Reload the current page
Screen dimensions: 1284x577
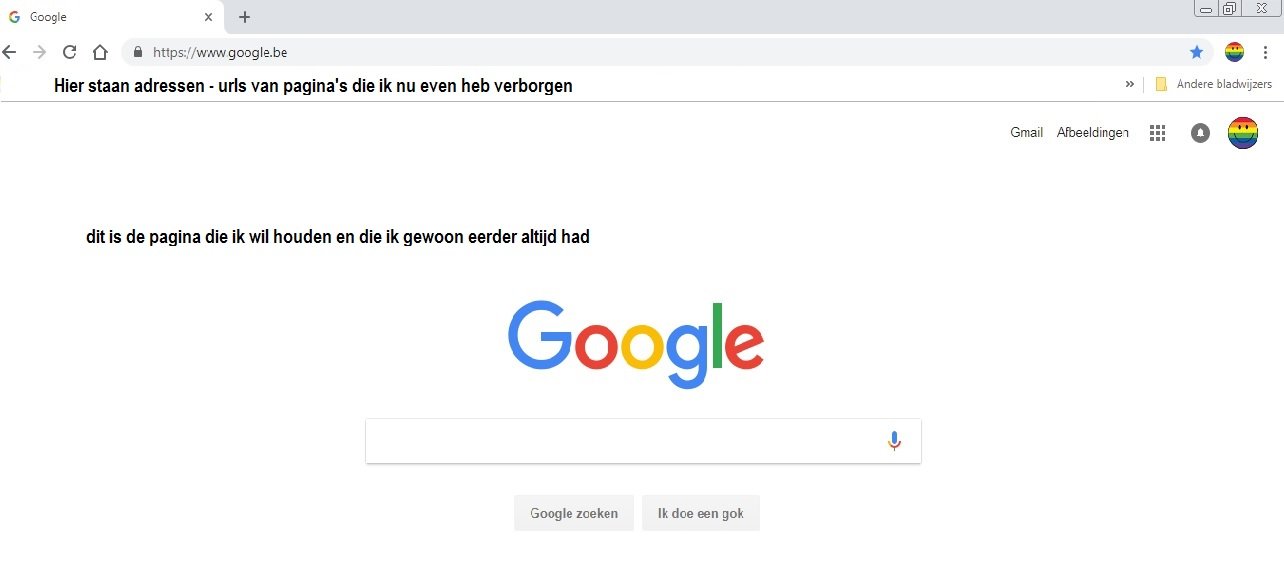70,52
